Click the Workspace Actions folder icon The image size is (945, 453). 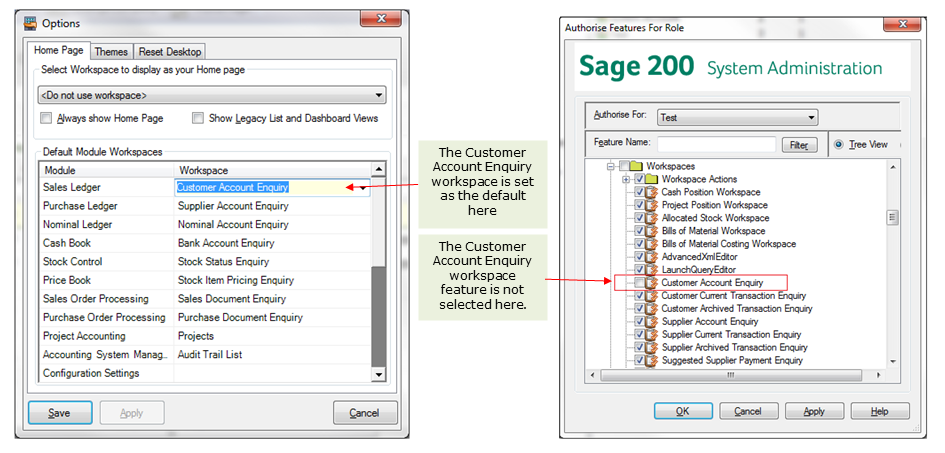coord(652,179)
